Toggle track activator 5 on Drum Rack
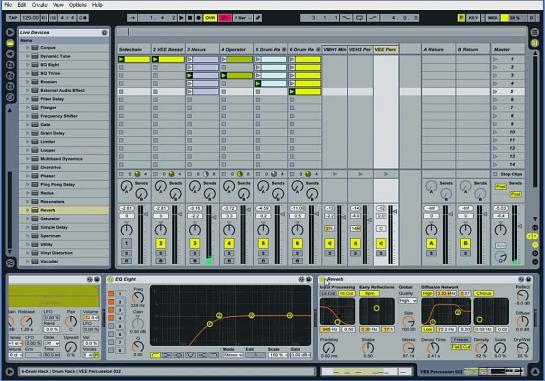 pos(263,243)
